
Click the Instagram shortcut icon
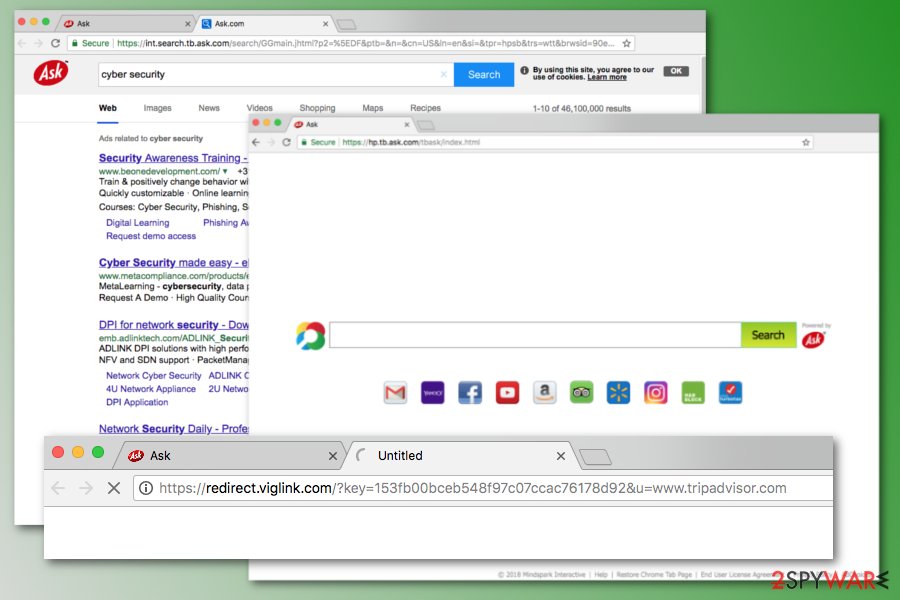pos(655,393)
